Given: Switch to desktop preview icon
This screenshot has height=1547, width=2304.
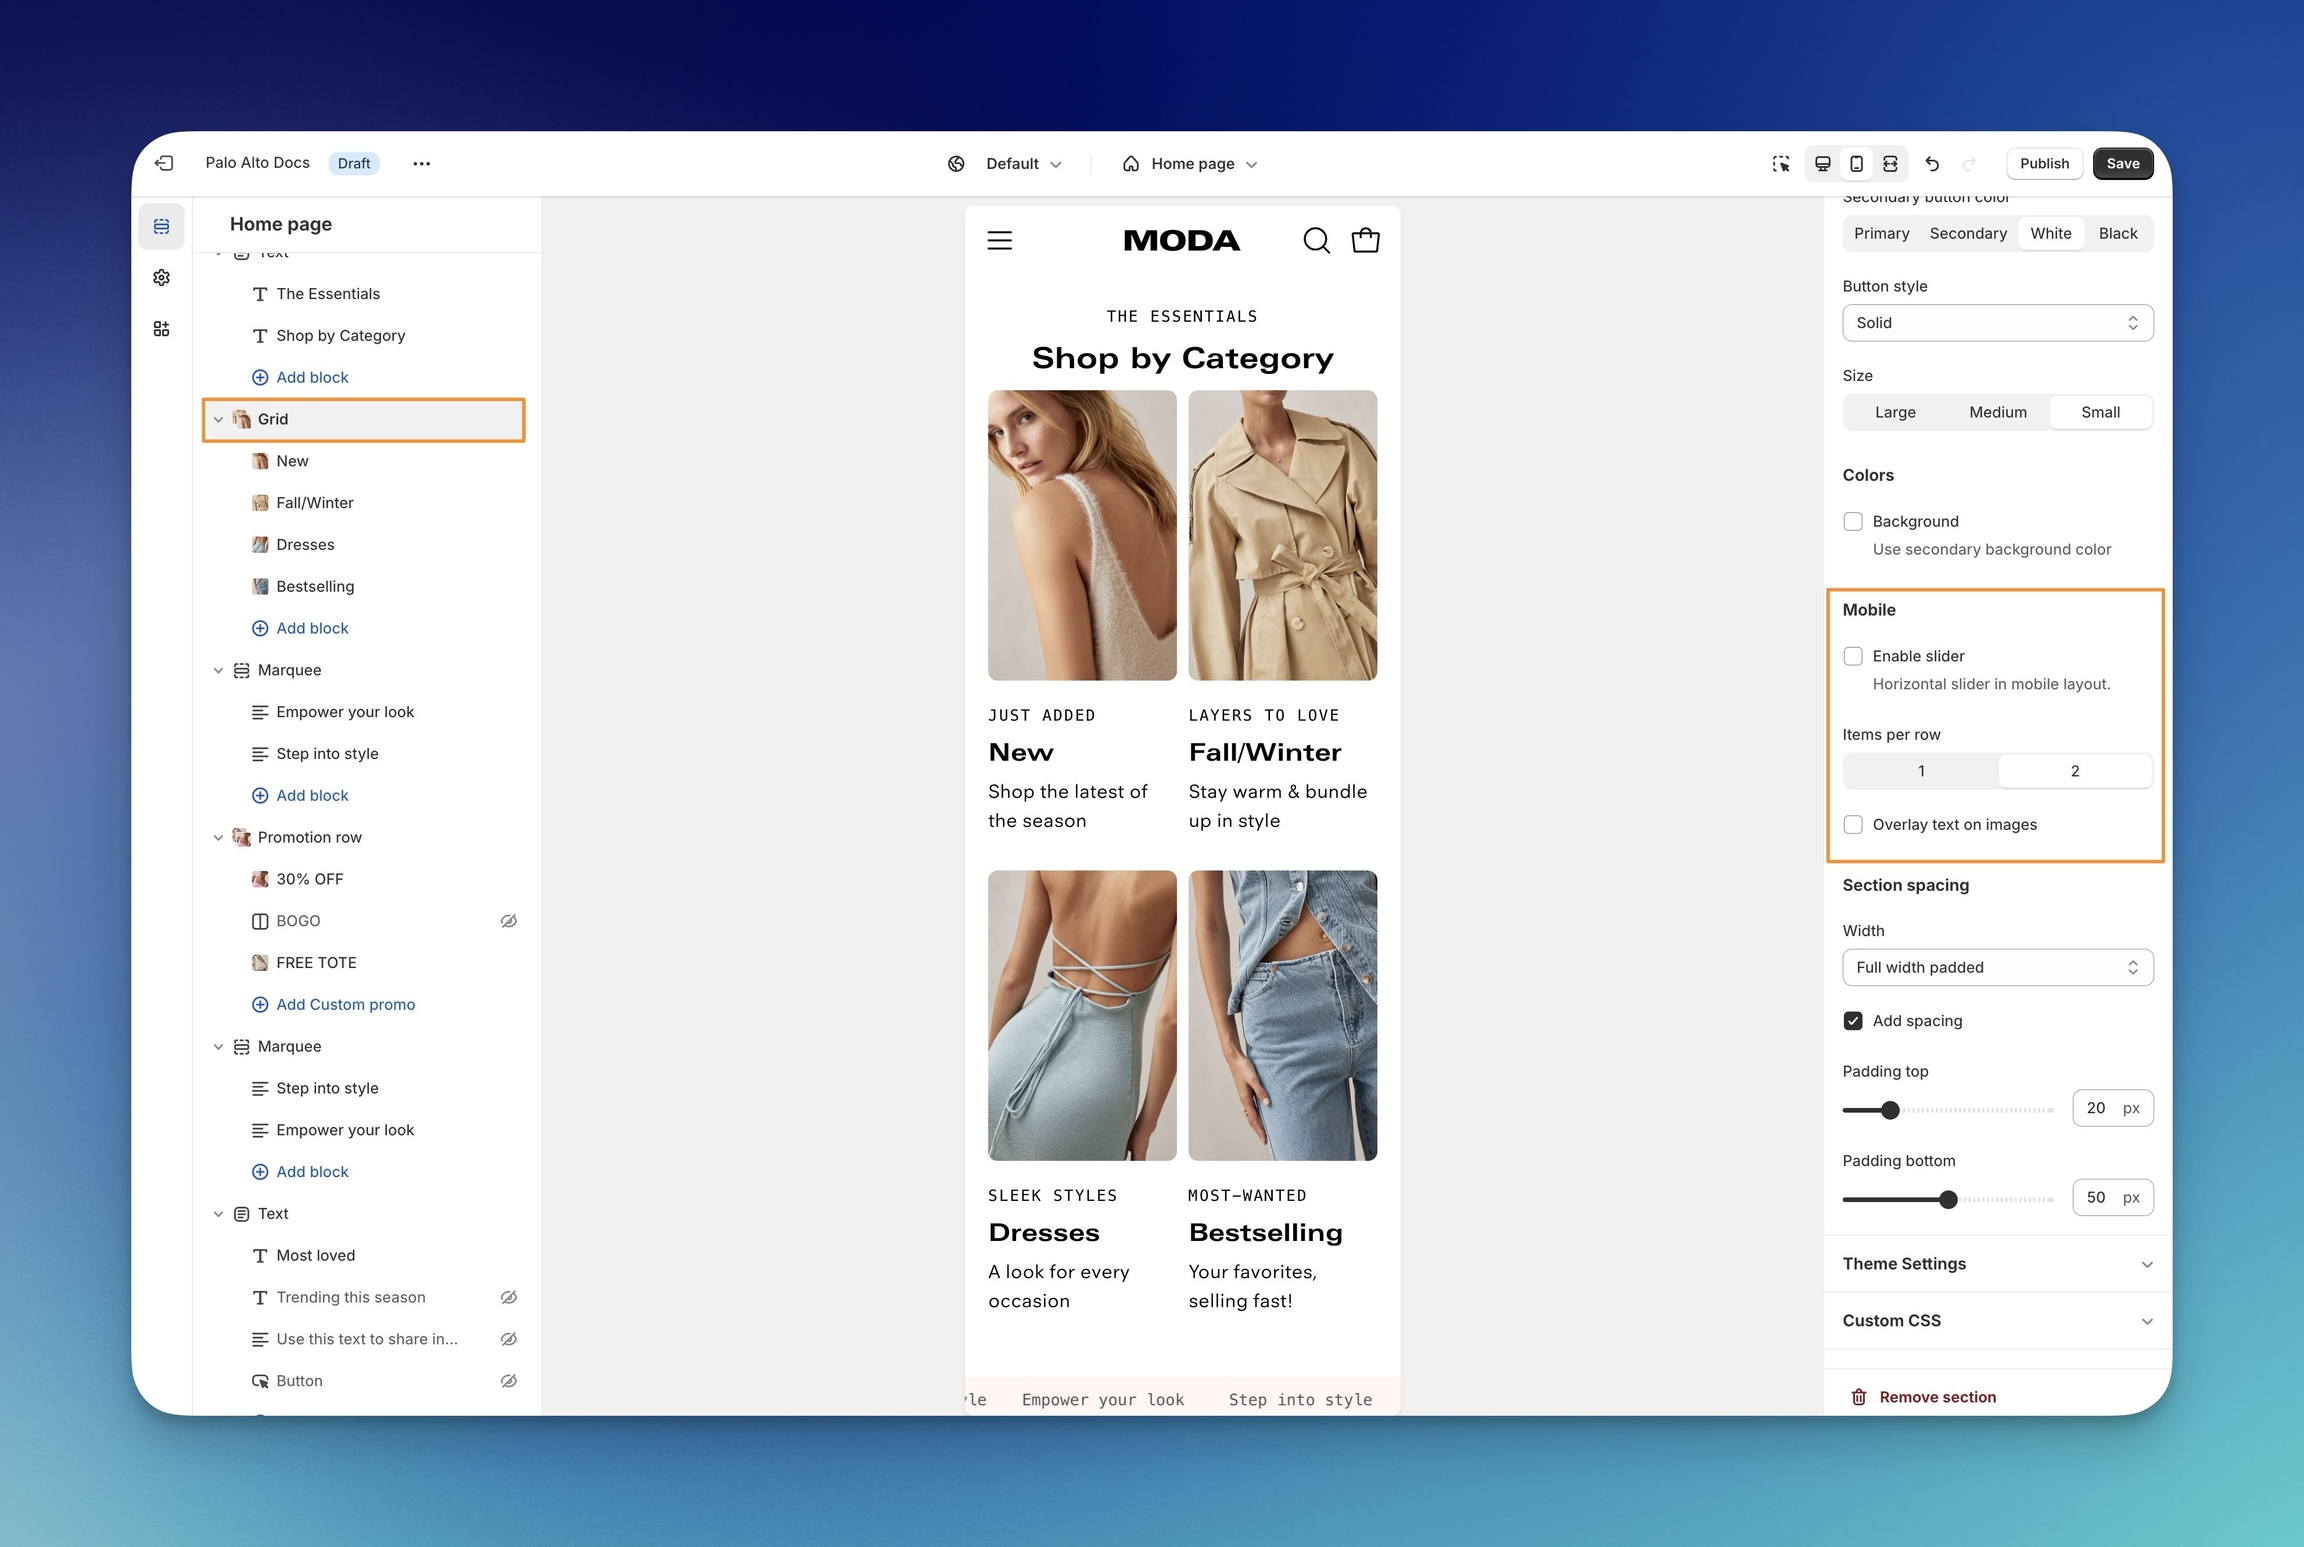Looking at the screenshot, I should [1822, 163].
